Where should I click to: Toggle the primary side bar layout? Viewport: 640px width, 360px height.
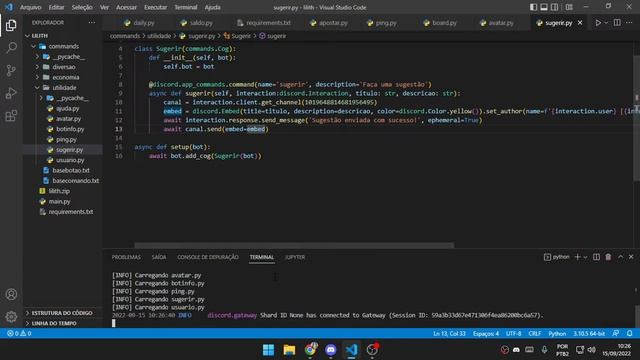[533, 7]
